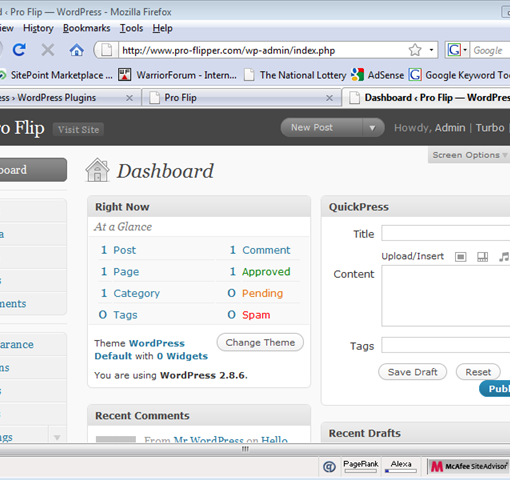The image size is (510, 480).
Task: Click the @ status bar icon
Action: pos(329,467)
